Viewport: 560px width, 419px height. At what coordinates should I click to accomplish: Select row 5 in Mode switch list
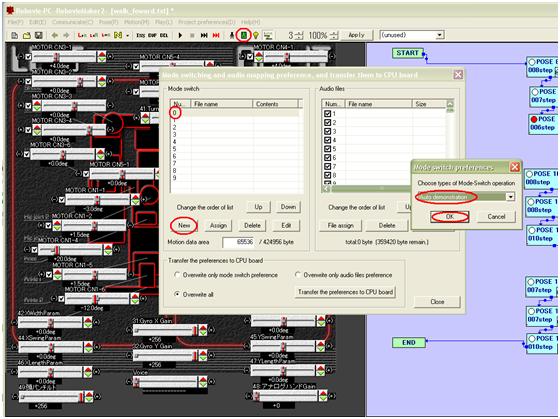[236, 149]
